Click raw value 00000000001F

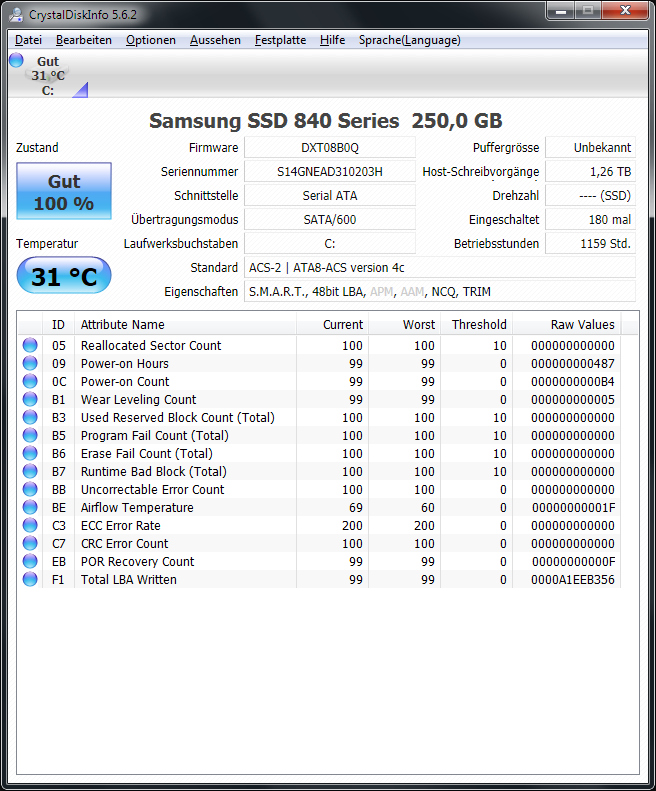click(x=573, y=507)
